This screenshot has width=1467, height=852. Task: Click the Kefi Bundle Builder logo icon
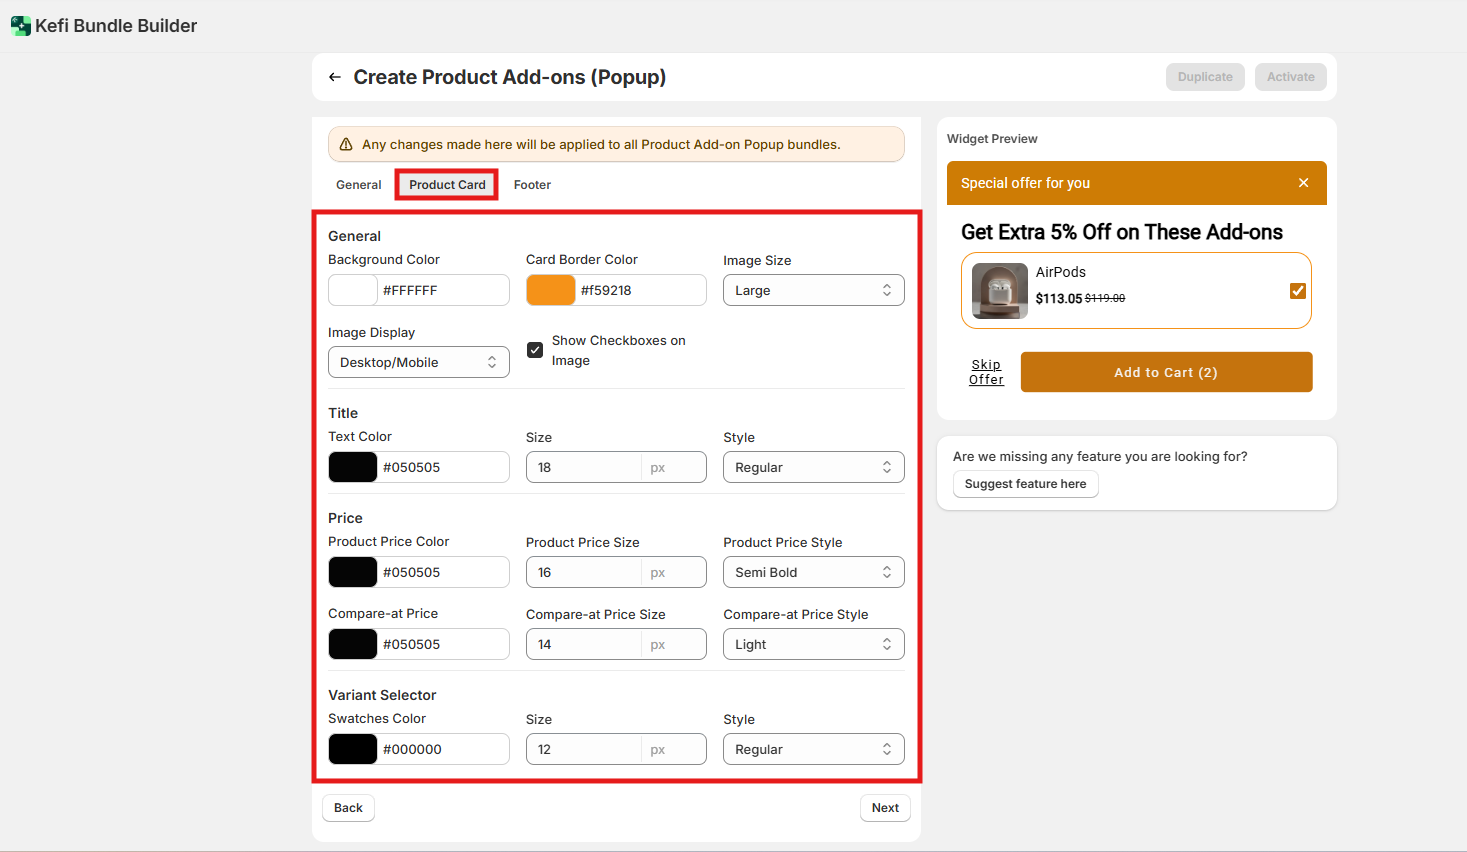20,26
